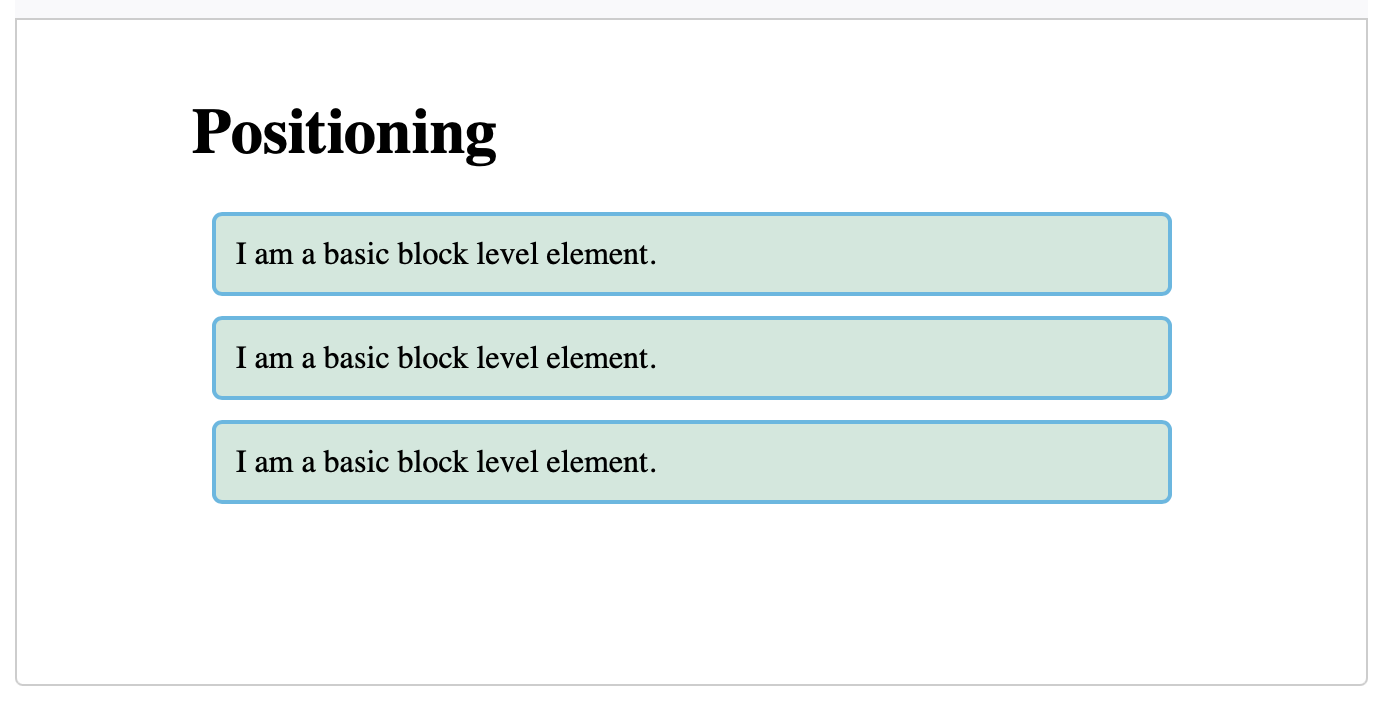Click the blank white area below the third box

(692, 590)
